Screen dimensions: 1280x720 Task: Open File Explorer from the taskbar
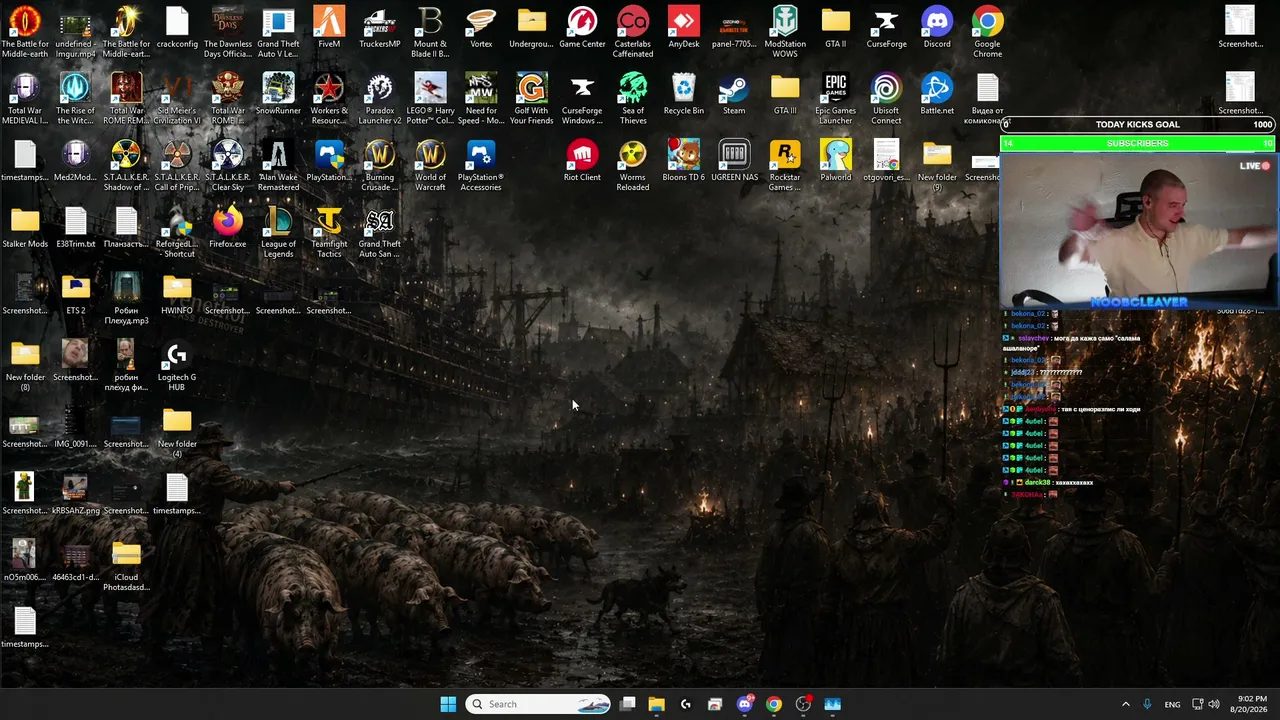point(657,704)
